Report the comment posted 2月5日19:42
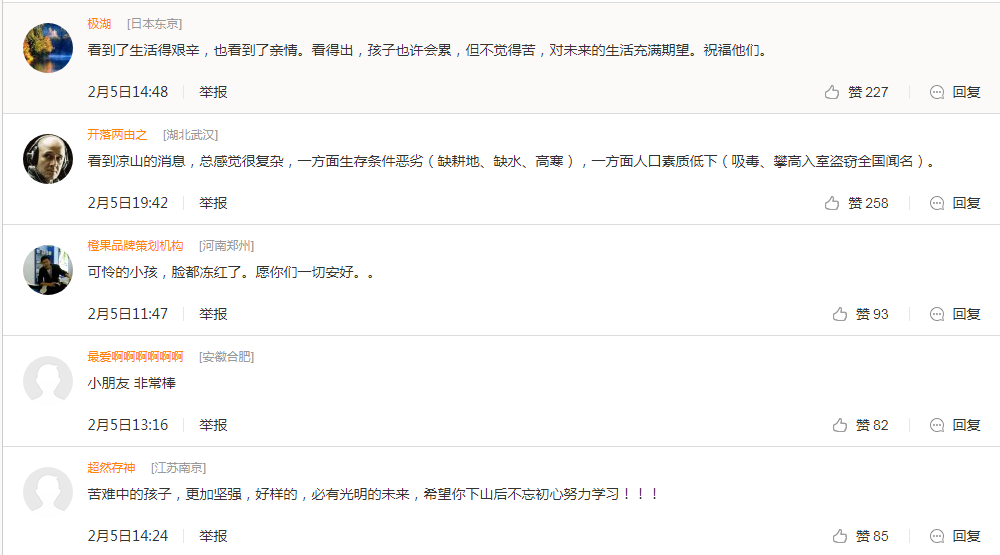Image resolution: width=1000 pixels, height=555 pixels. coord(213,204)
